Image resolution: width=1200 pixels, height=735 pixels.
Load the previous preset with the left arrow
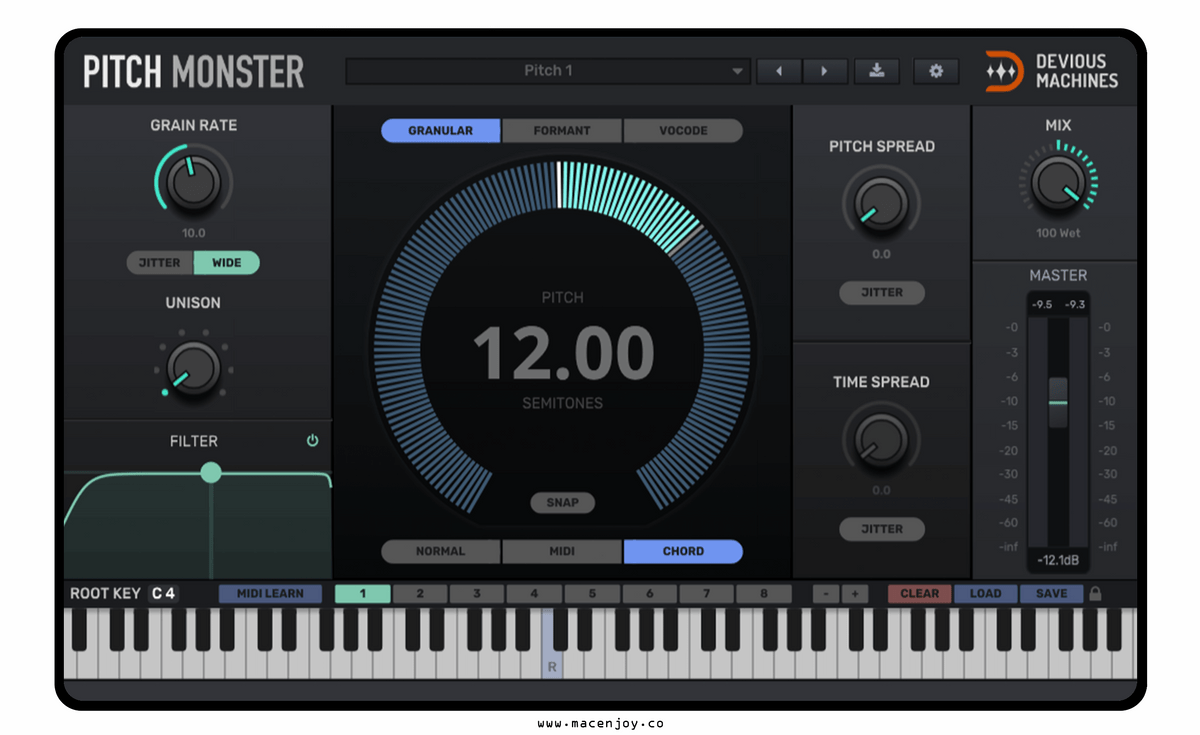pyautogui.click(x=779, y=71)
